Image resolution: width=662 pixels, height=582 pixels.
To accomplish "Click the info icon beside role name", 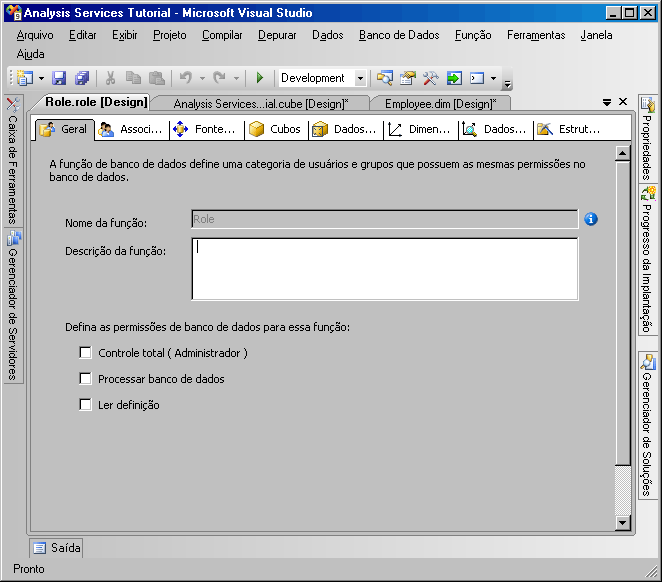I will point(591,219).
